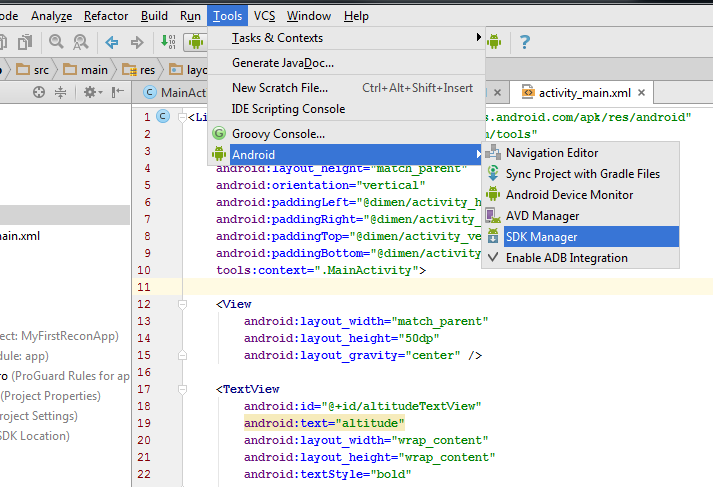
Task: Open AVD Manager
Action: [x=581, y=216]
